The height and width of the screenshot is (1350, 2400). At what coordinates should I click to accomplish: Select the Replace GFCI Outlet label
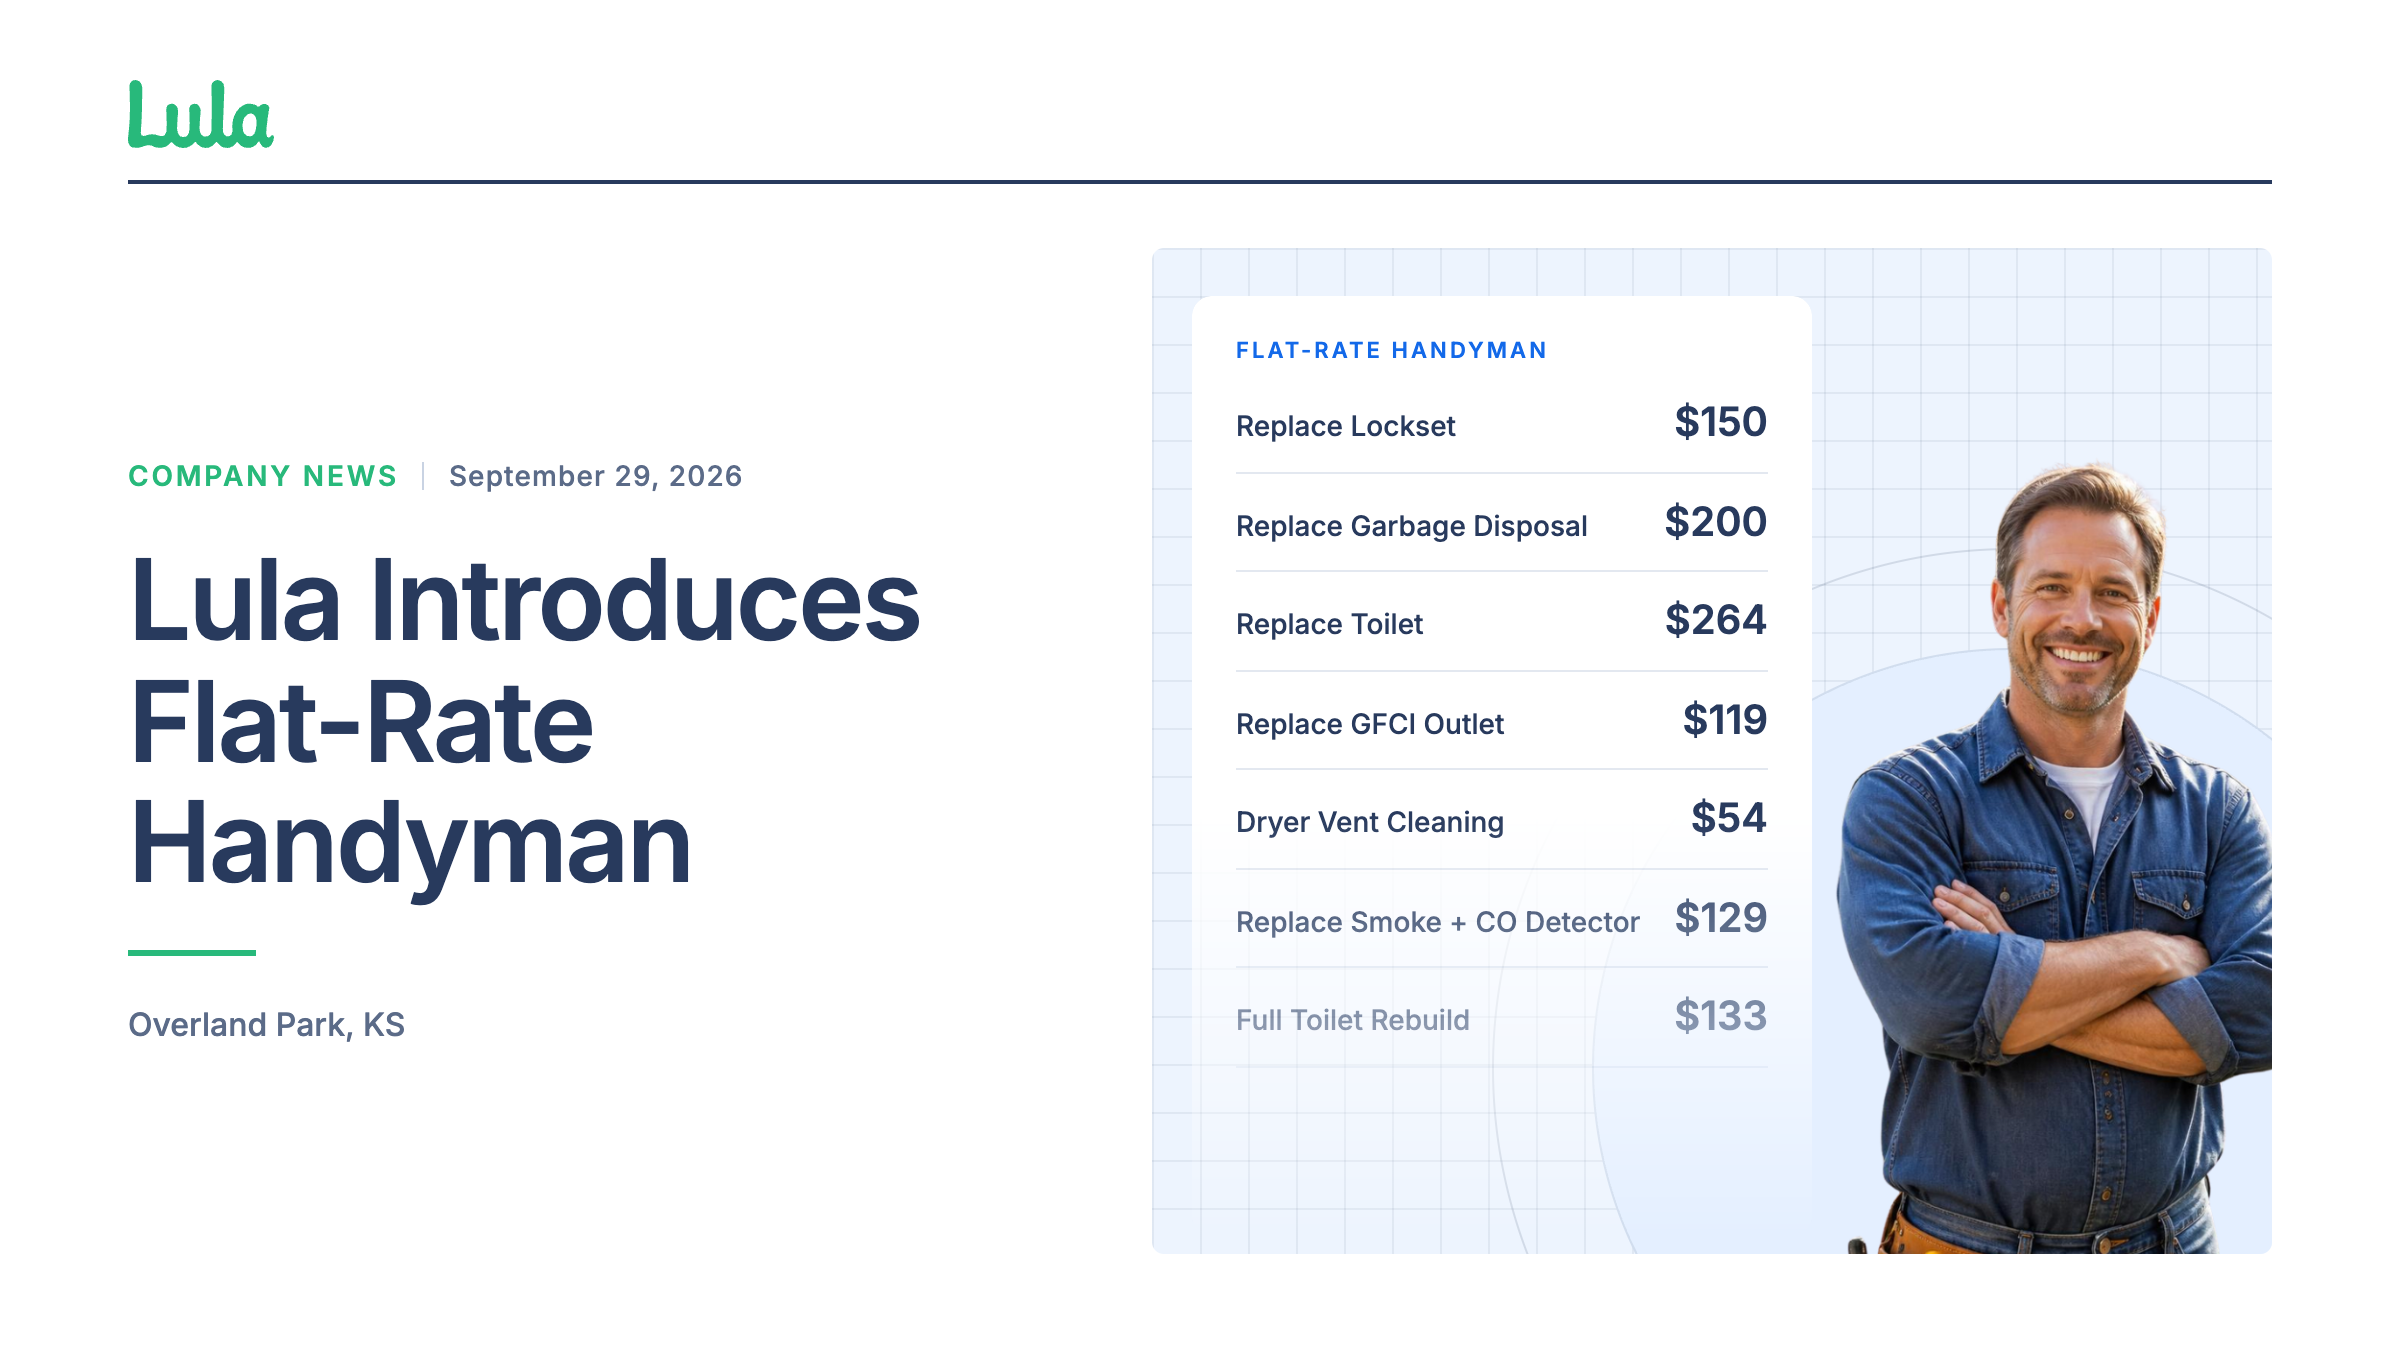(x=1369, y=724)
